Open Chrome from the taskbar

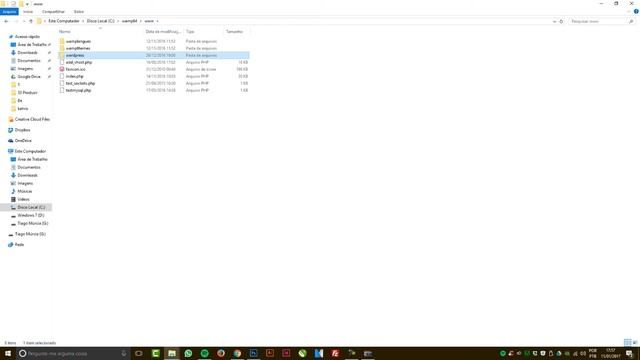point(237,353)
